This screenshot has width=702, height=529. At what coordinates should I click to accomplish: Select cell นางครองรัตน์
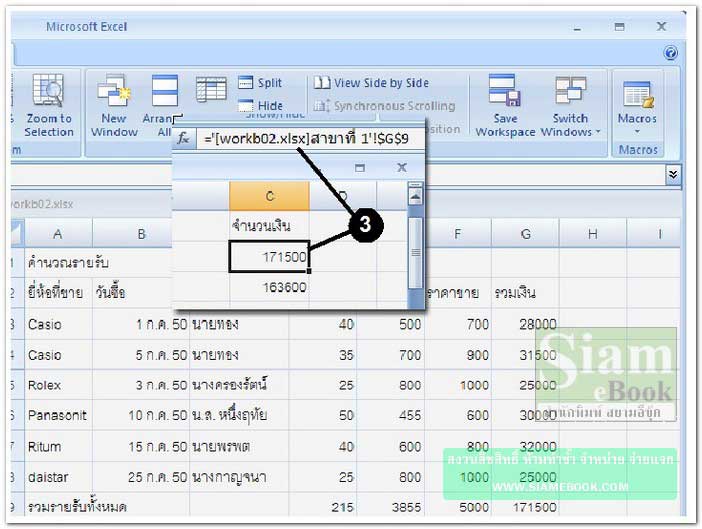(x=239, y=385)
